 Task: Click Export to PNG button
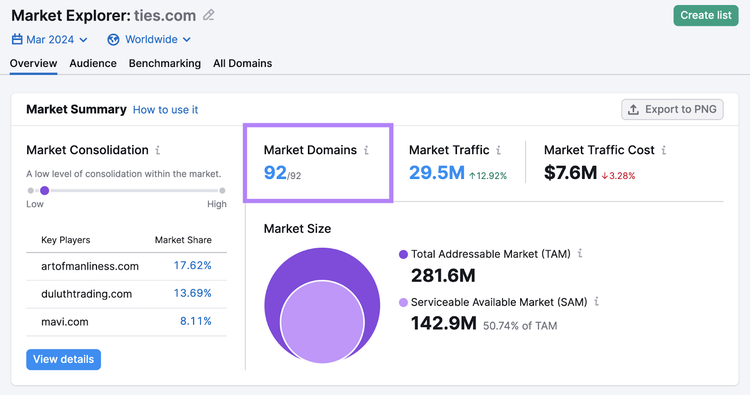[x=672, y=110]
